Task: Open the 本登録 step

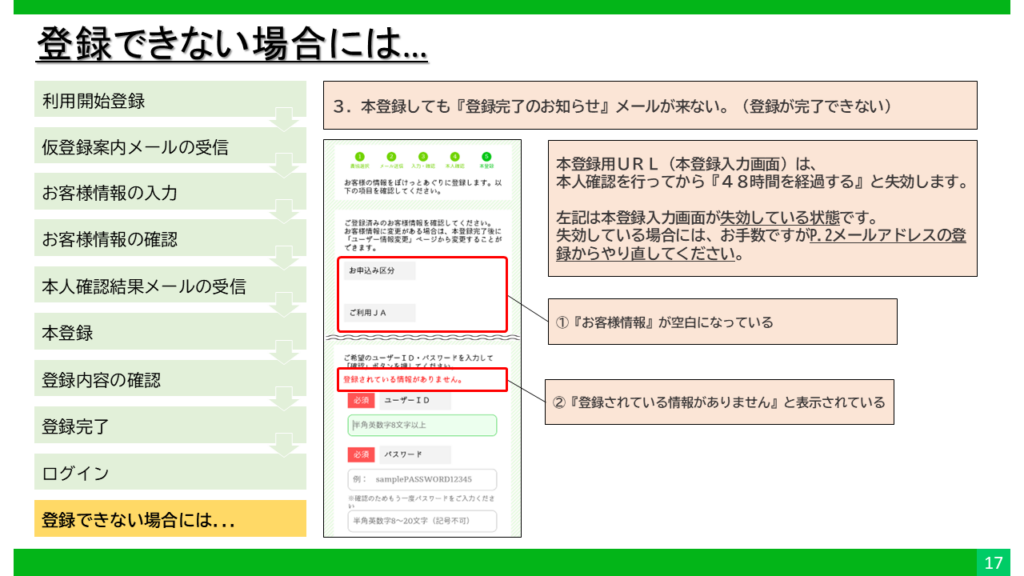Action: pos(170,333)
